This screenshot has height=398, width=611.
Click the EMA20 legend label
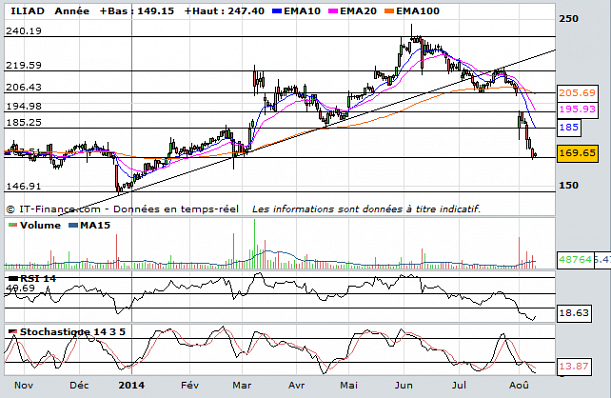click(x=358, y=11)
